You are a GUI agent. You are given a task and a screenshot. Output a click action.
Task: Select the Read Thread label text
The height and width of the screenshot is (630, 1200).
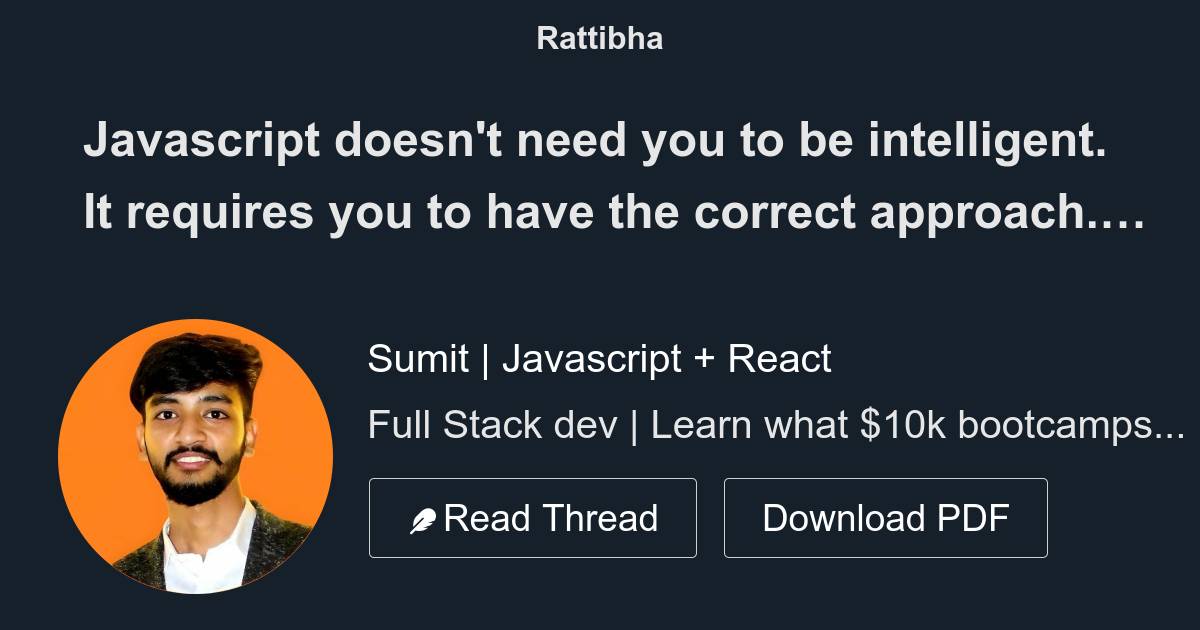552,518
